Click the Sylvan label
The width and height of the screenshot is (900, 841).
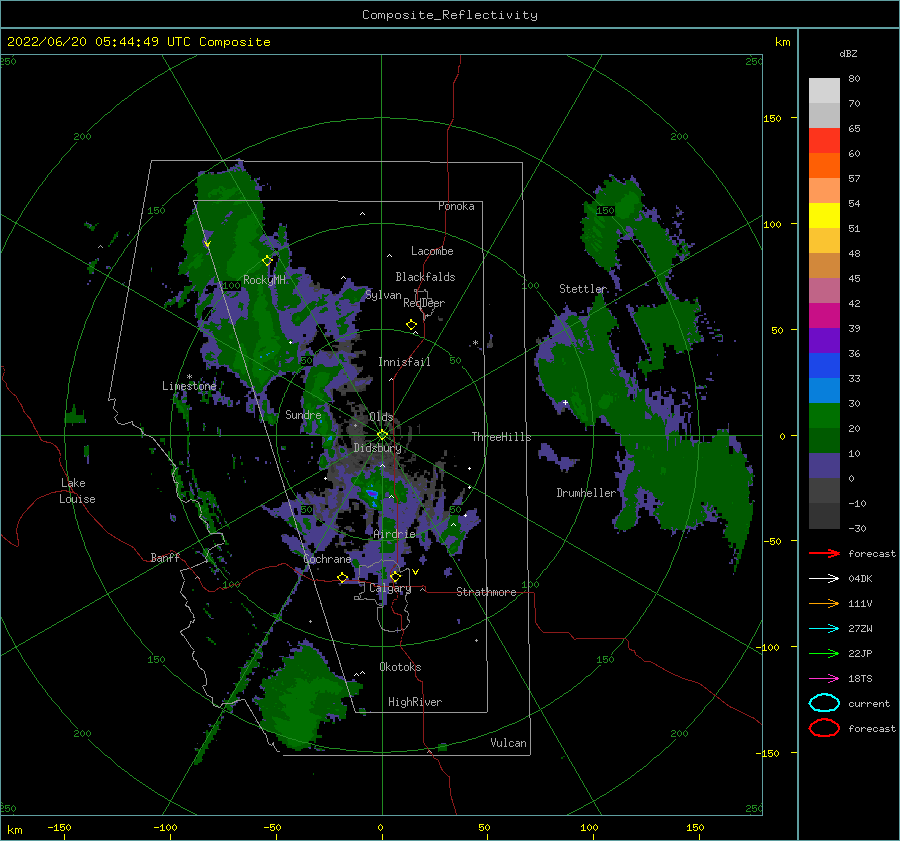point(383,295)
